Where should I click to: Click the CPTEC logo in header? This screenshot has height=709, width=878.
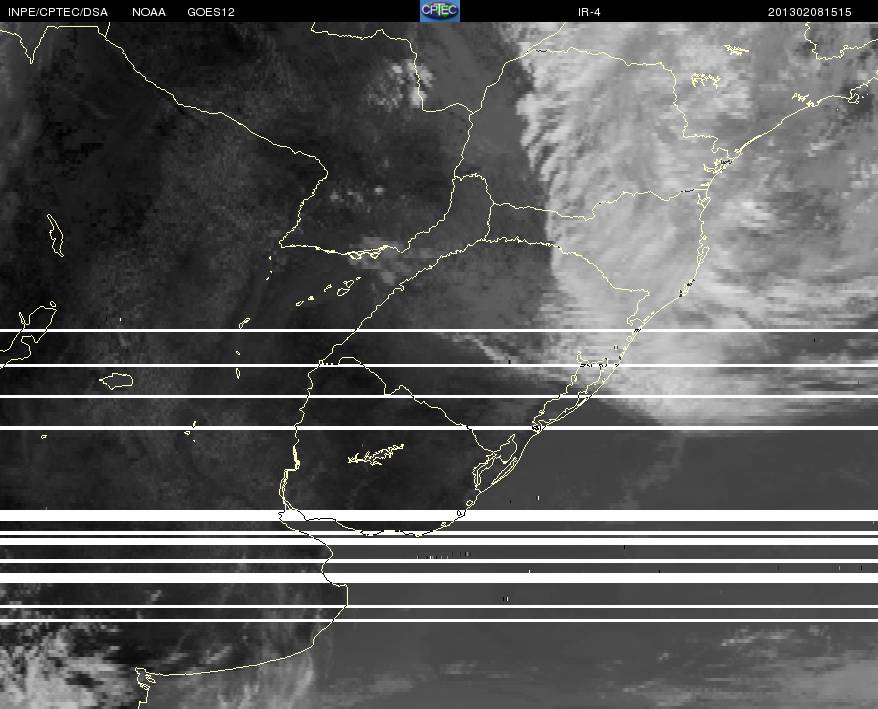(440, 11)
